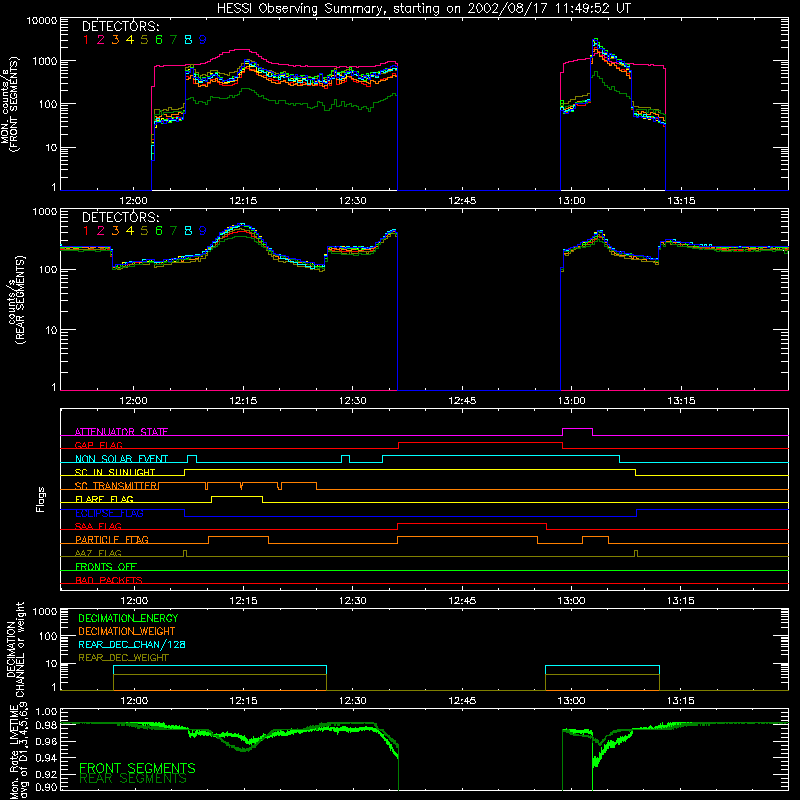Click 'DETECTORS:' label in front segments plot

click(121, 27)
